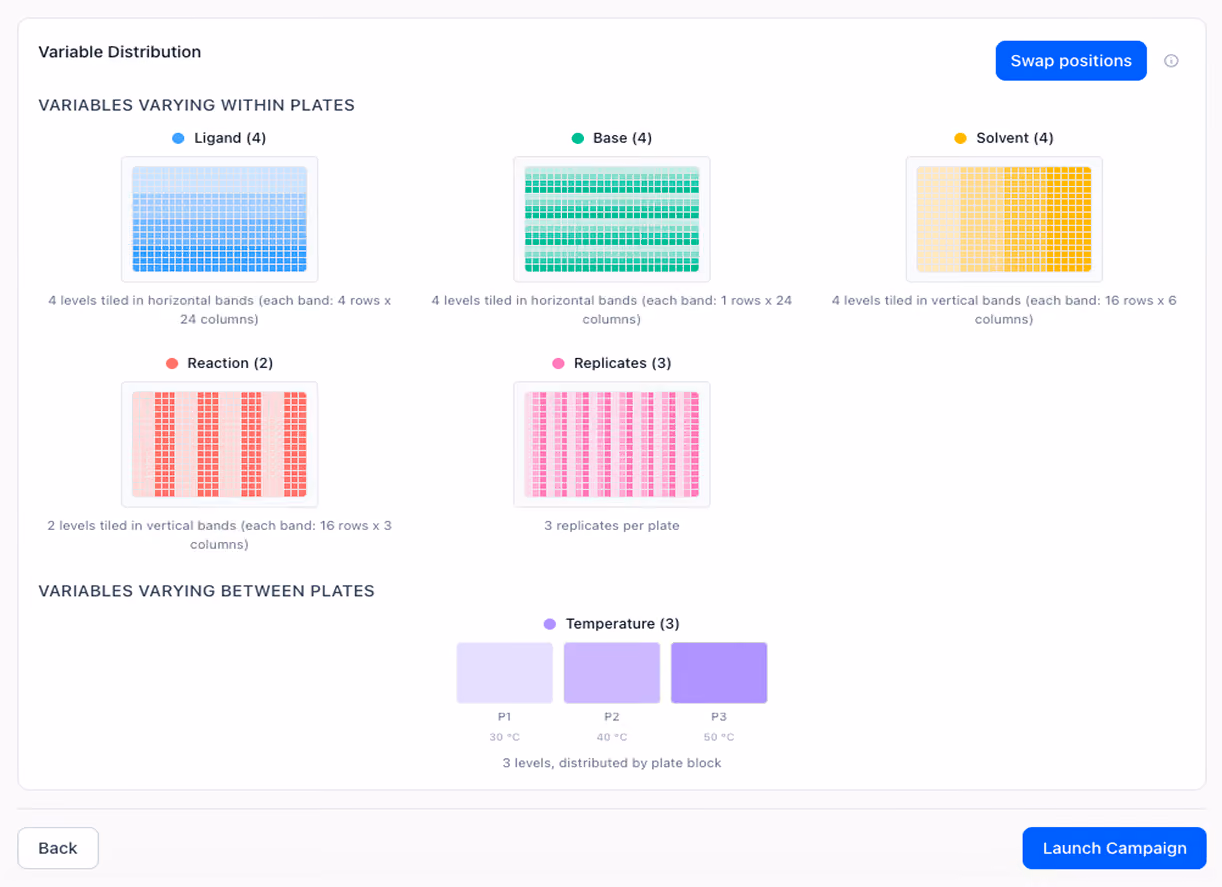Click the 'Ligand (4)' label
Viewport: 1222px width, 887px height.
coord(230,138)
